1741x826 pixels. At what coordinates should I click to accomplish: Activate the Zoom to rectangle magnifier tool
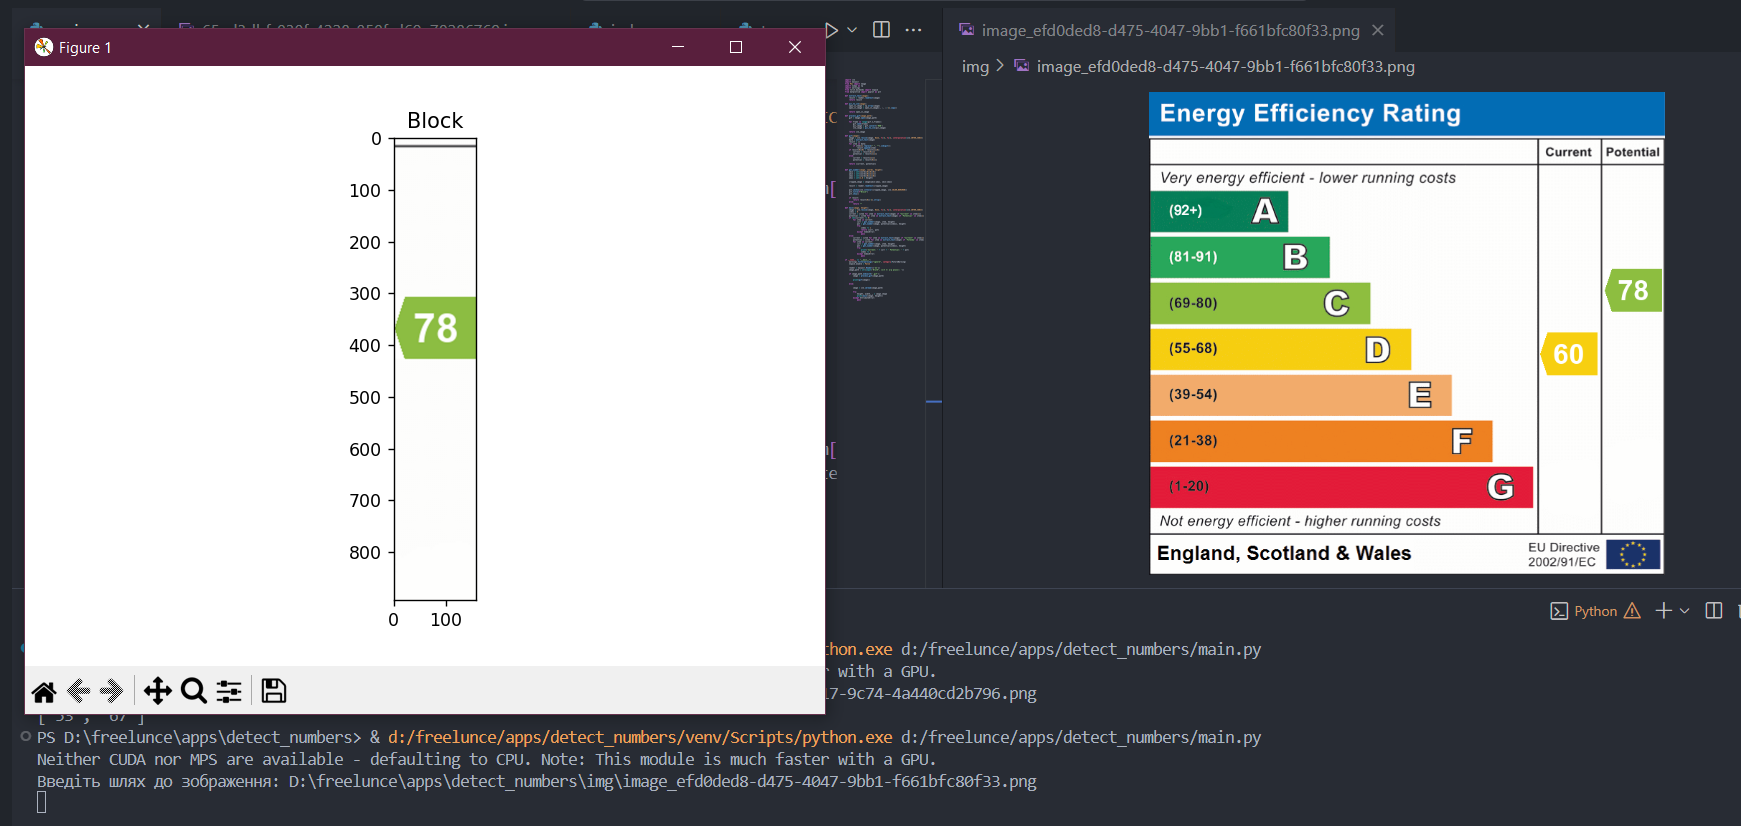194,691
